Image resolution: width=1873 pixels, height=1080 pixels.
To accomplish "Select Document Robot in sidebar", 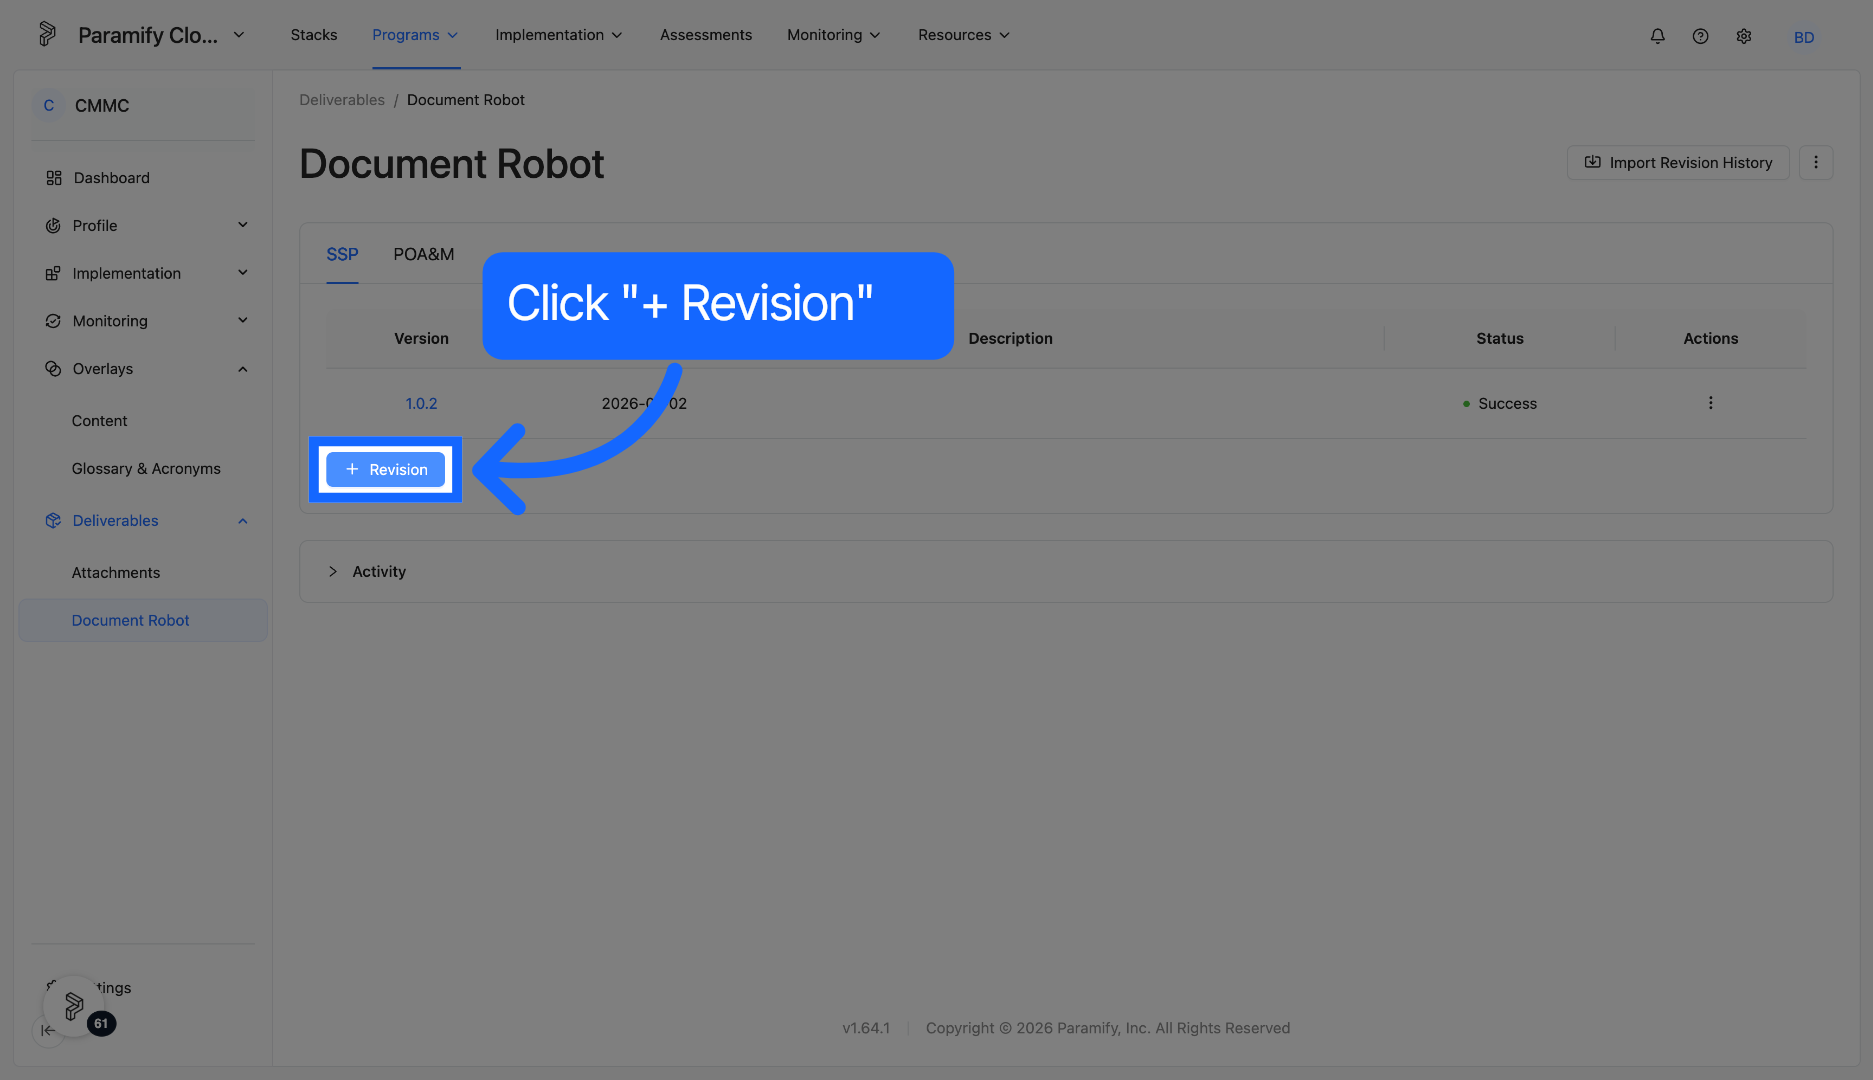I will point(143,620).
